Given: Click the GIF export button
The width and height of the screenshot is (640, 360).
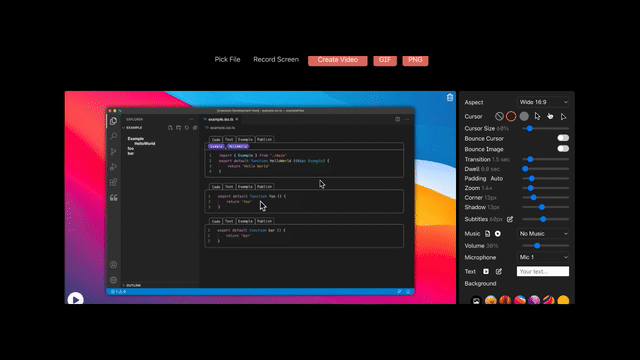Looking at the screenshot, I should (x=385, y=60).
